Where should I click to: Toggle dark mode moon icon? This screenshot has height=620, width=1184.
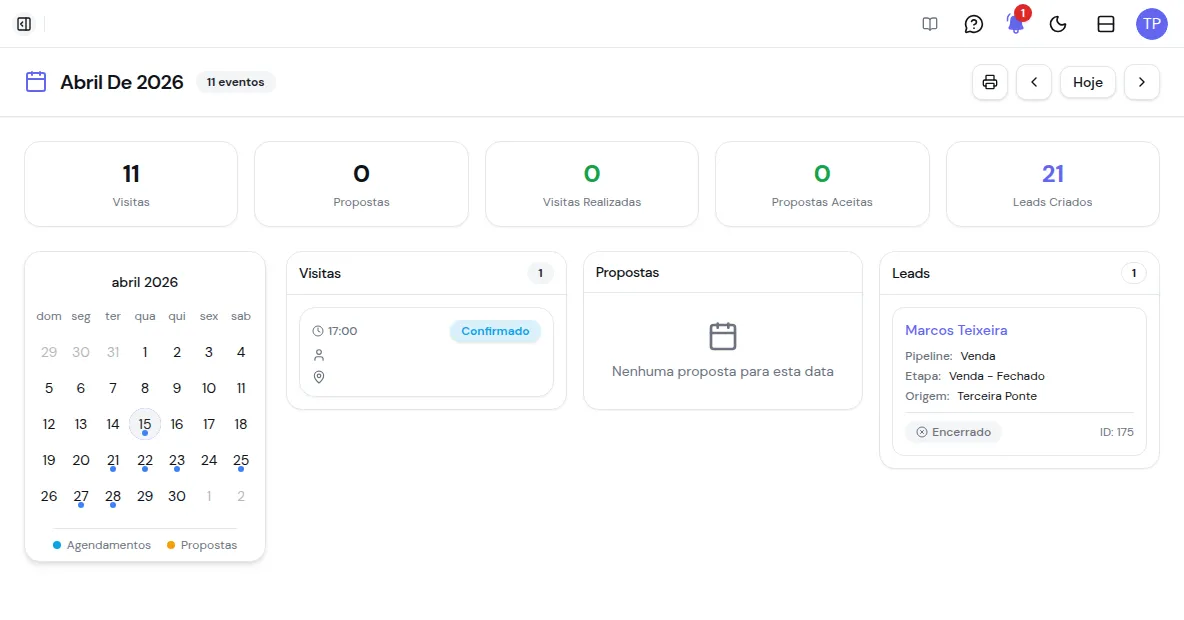point(1058,24)
